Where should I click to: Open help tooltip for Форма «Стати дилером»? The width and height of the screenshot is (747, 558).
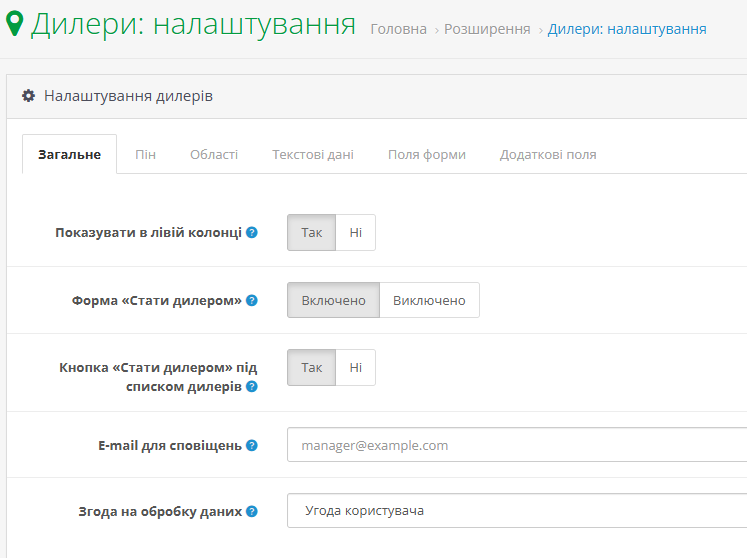[x=252, y=301]
